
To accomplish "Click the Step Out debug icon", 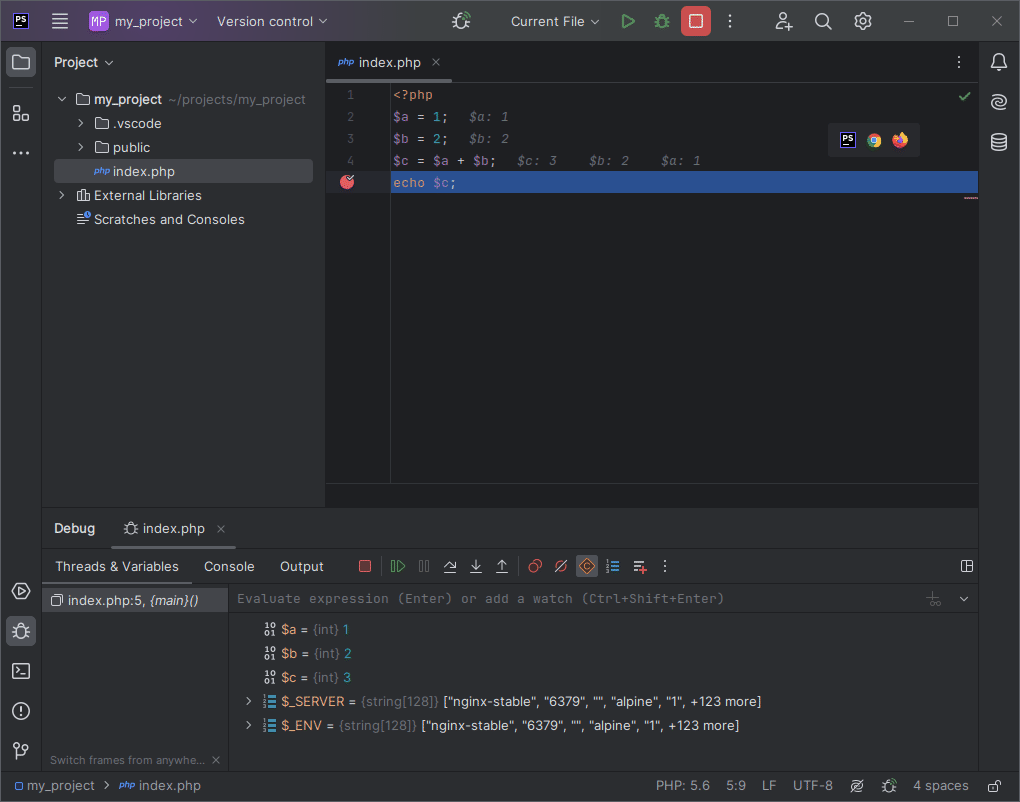I will 502,566.
